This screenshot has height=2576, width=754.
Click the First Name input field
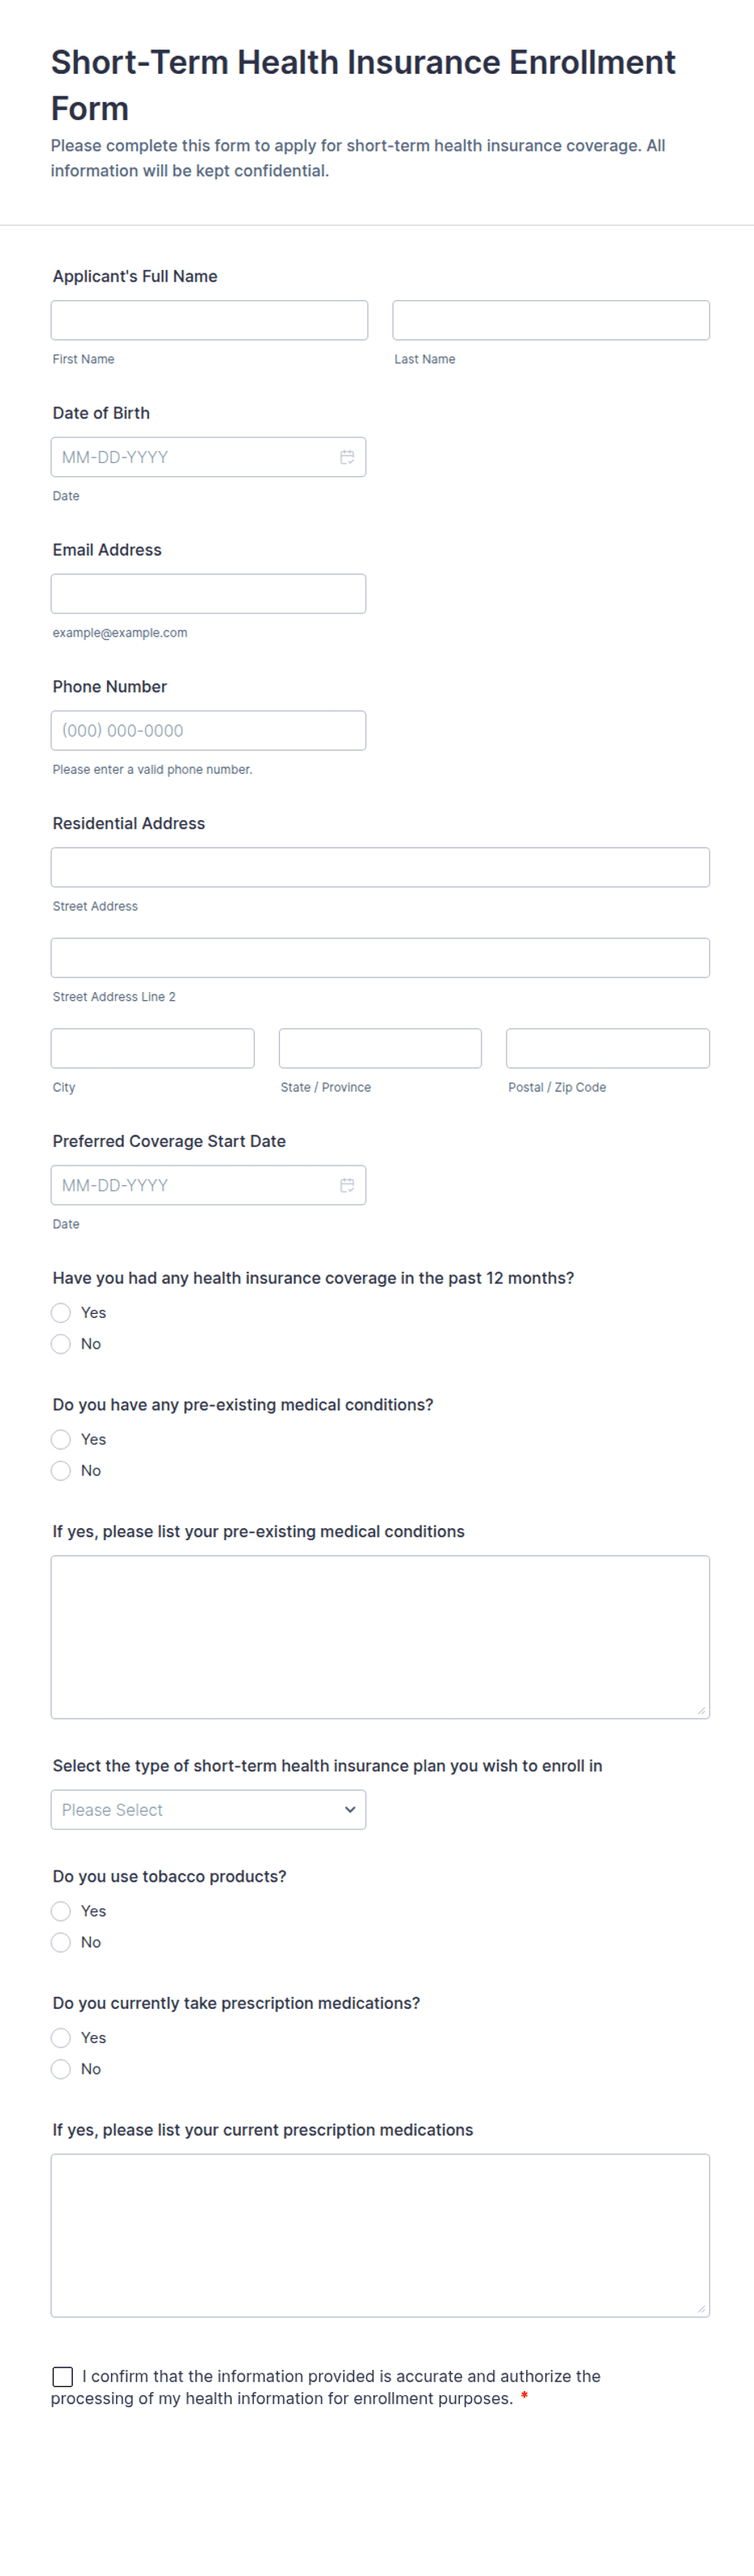[209, 320]
